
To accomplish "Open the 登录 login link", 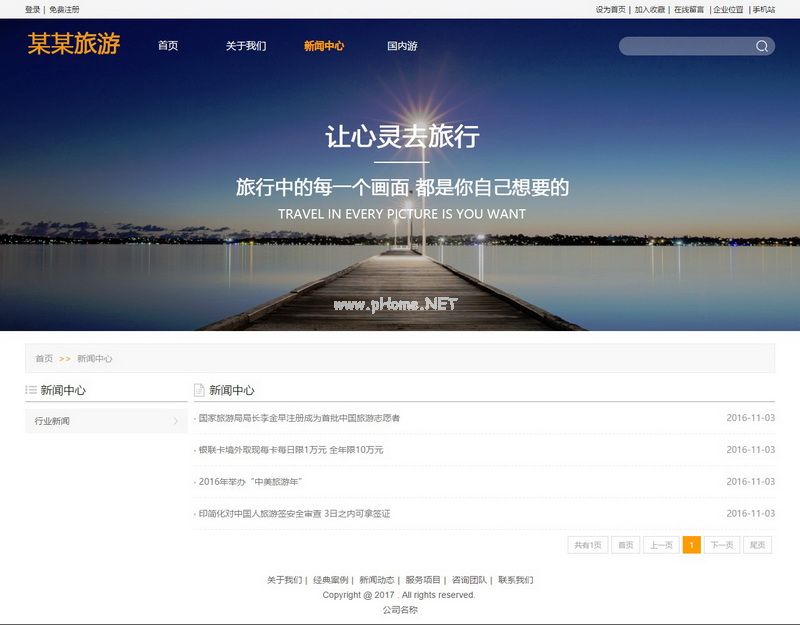I will pyautogui.click(x=33, y=9).
